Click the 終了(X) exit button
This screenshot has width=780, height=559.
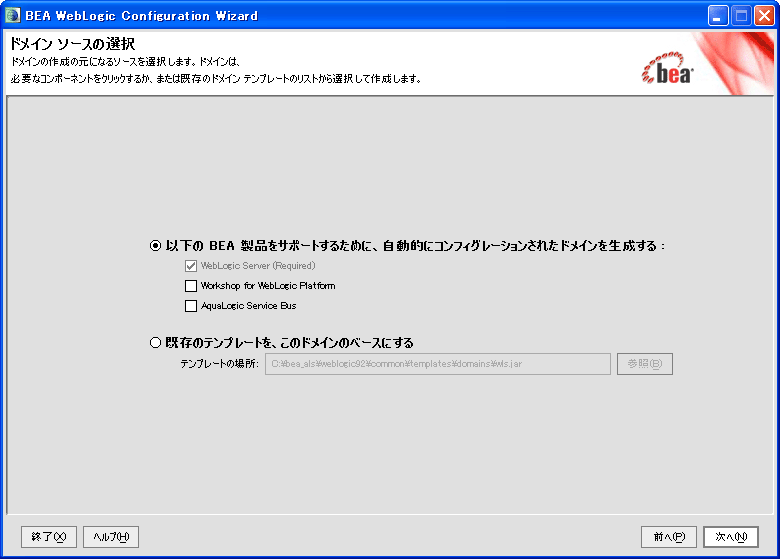point(49,537)
